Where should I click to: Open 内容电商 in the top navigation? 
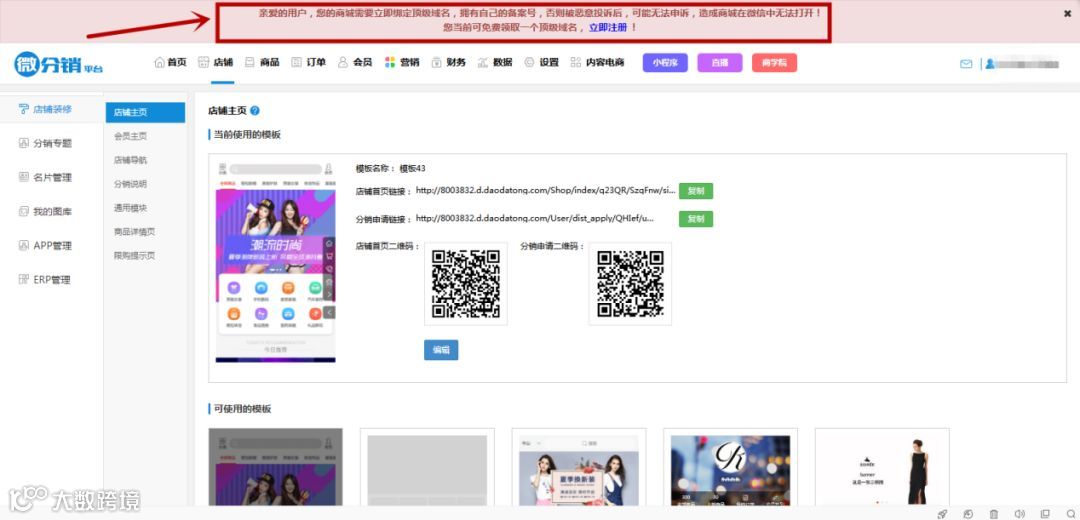click(597, 62)
